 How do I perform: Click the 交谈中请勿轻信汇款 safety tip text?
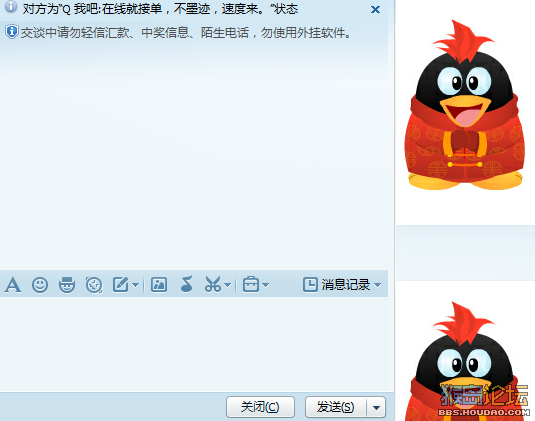186,33
